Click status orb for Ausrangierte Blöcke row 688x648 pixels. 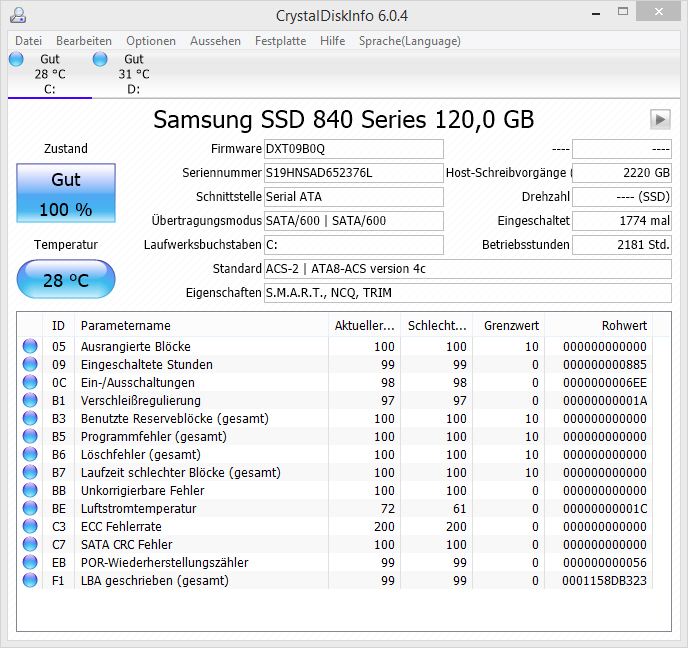(30, 346)
